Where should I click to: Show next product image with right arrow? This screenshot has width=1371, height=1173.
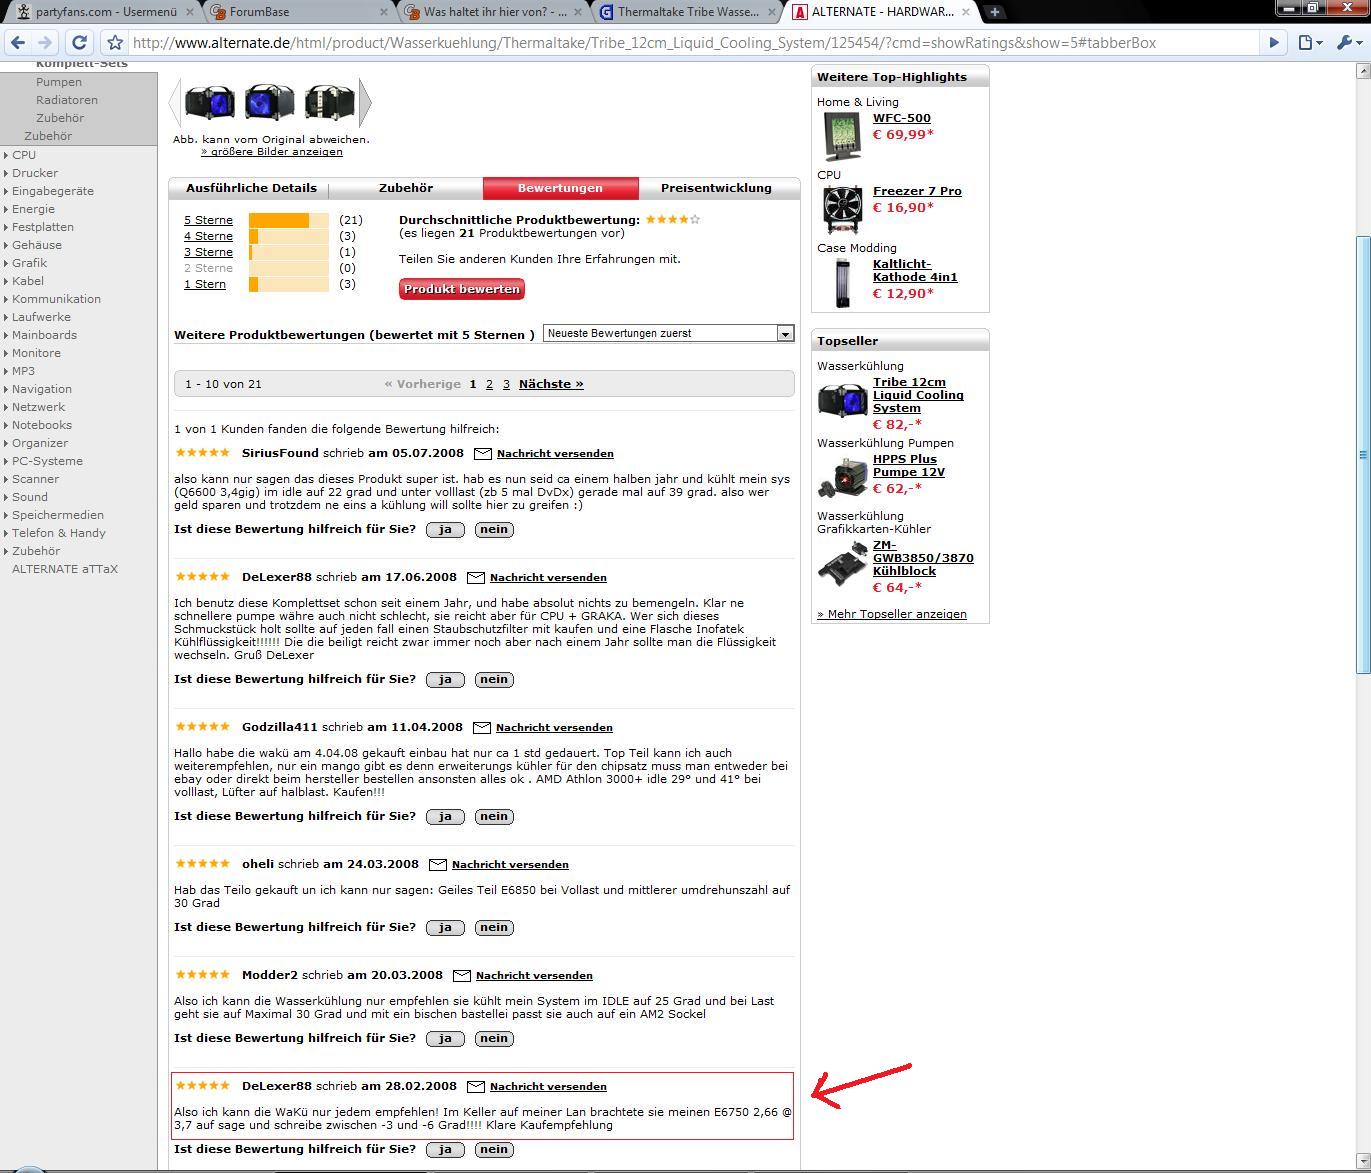click(366, 101)
